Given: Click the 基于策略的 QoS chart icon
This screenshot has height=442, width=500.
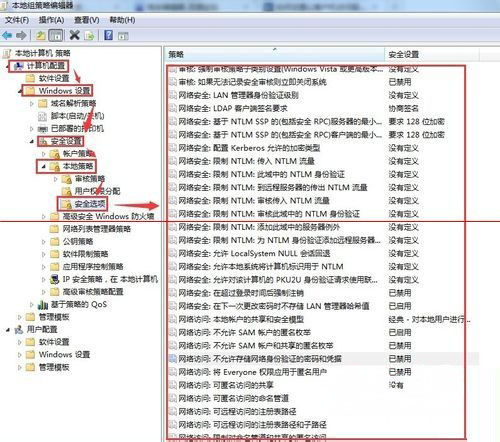Looking at the screenshot, I should 42,304.
